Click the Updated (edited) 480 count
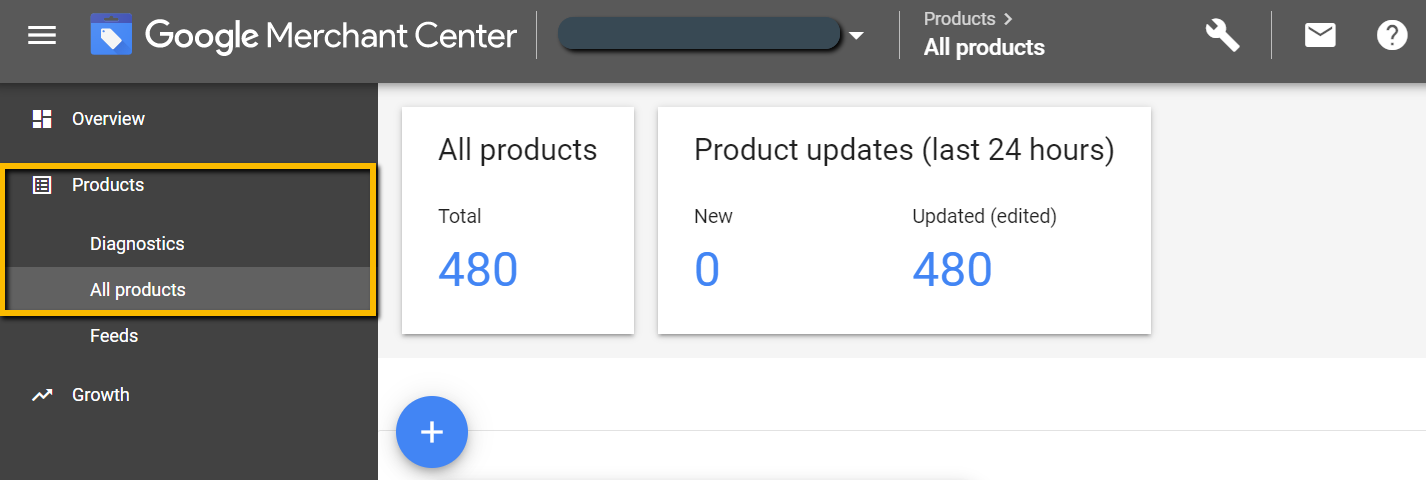1426x480 pixels. click(952, 269)
